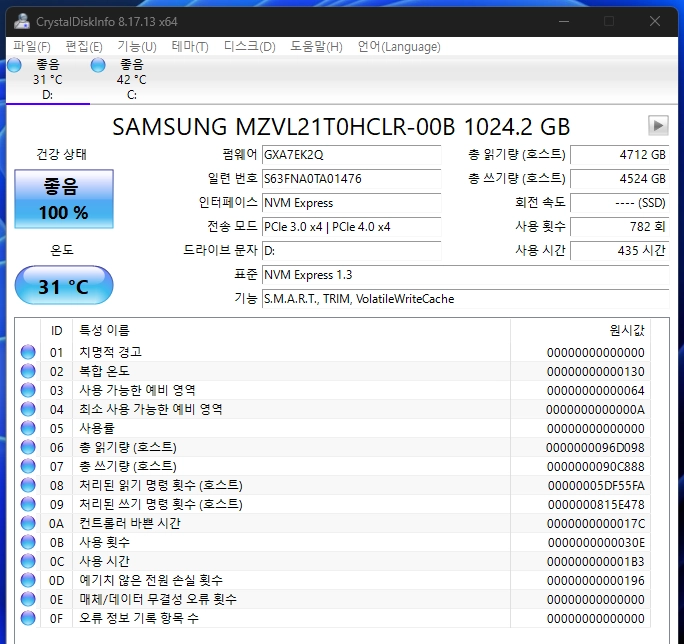Click status orb of 0E 매체/데이터 무결성 오류 횟수
The height and width of the screenshot is (644, 684).
(28, 599)
